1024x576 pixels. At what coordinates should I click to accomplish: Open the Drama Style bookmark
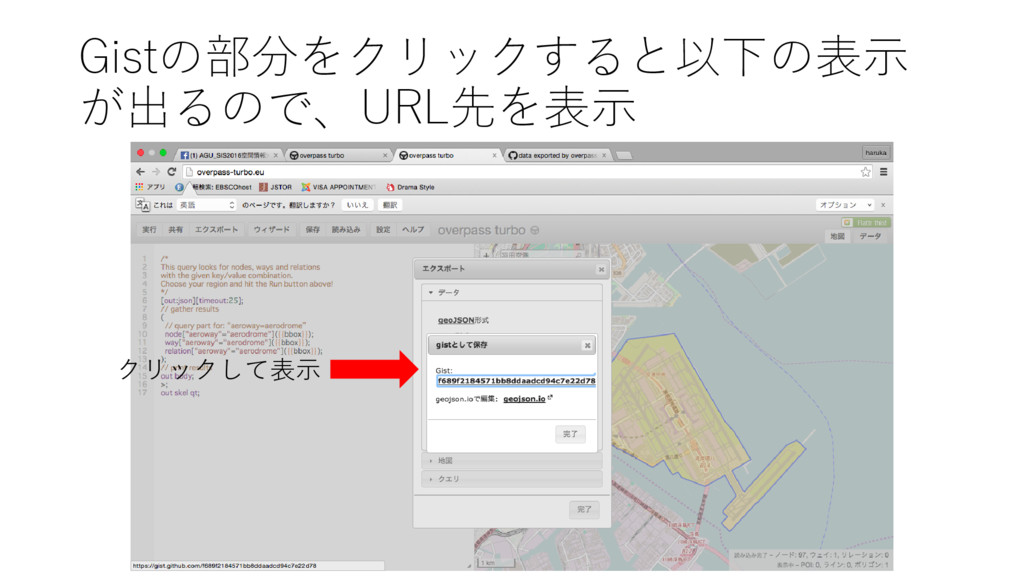tap(410, 187)
